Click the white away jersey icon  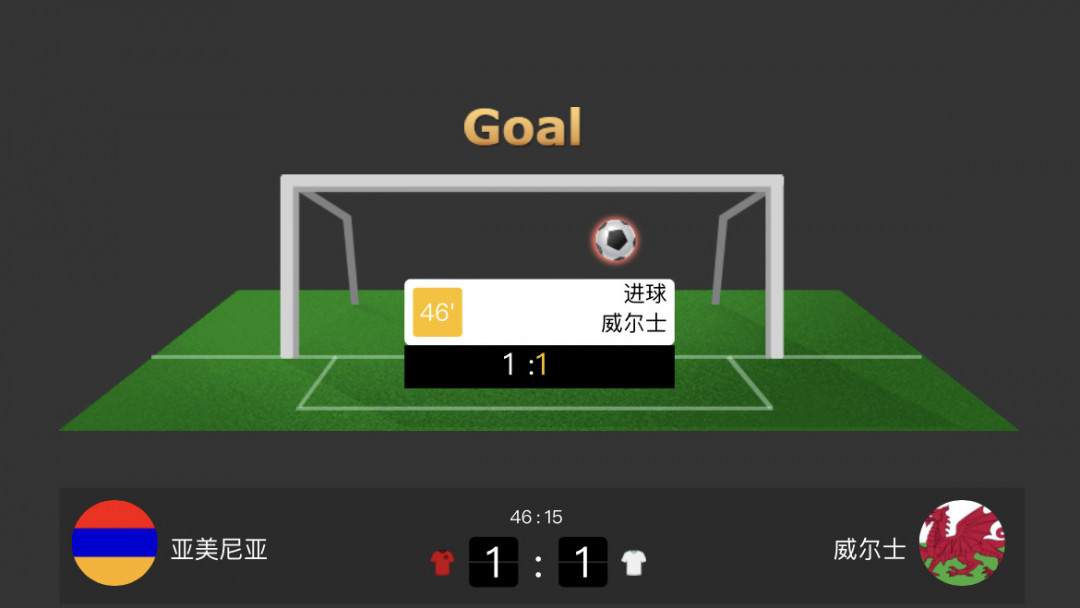(x=634, y=563)
